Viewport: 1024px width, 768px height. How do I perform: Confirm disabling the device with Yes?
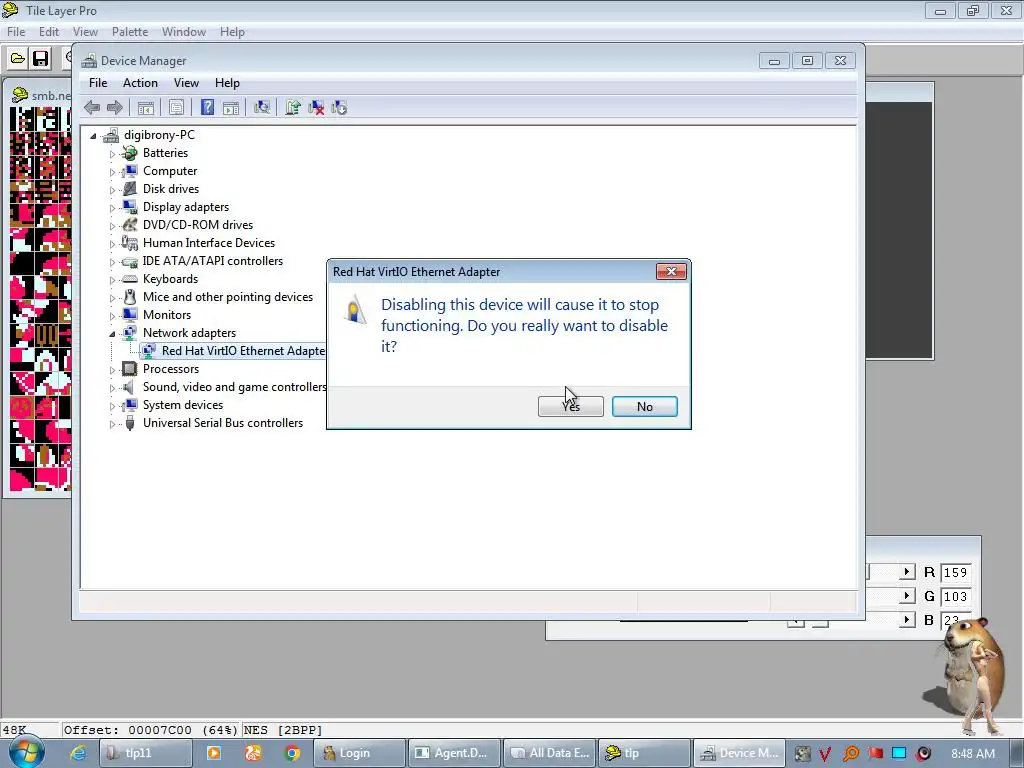coord(571,406)
